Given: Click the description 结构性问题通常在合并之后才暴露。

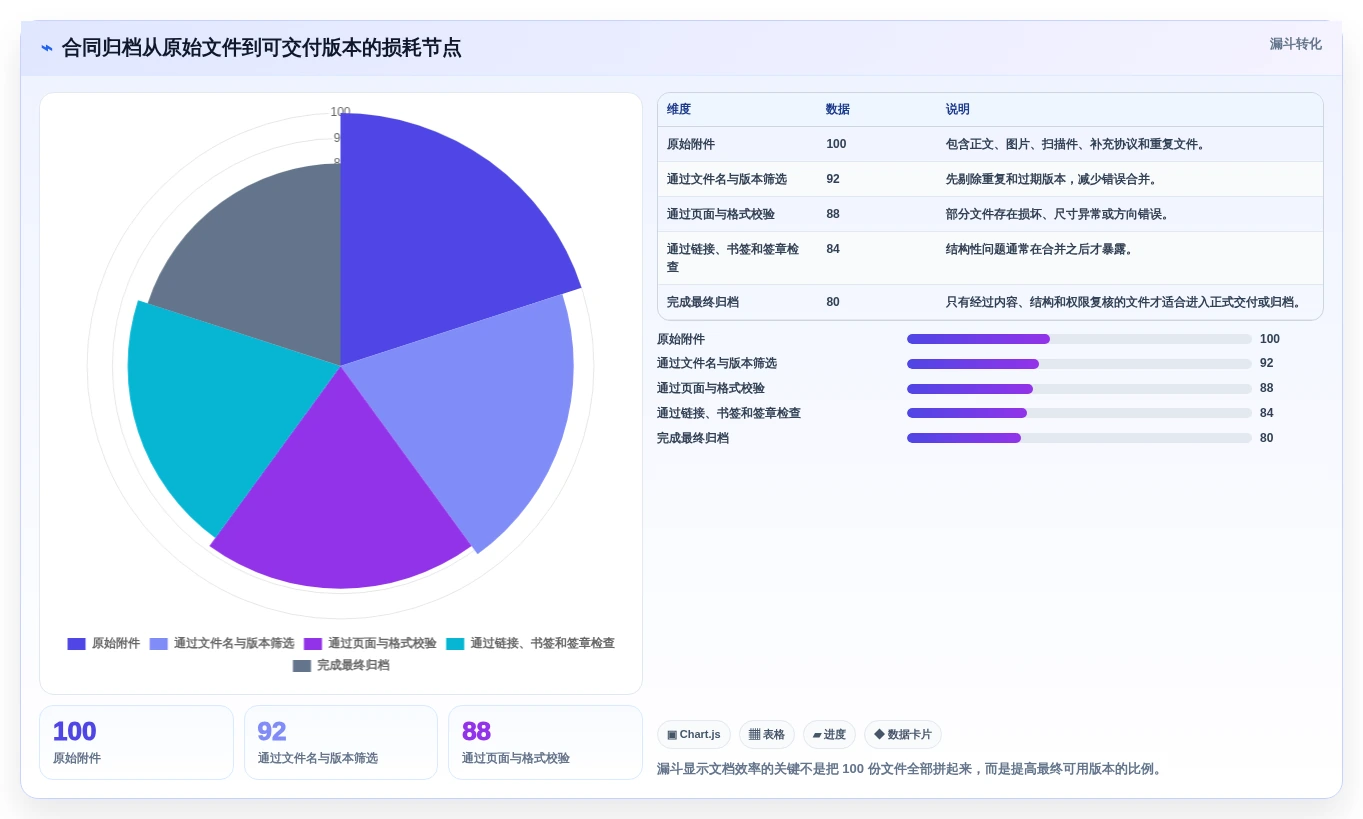Looking at the screenshot, I should click(x=1042, y=249).
